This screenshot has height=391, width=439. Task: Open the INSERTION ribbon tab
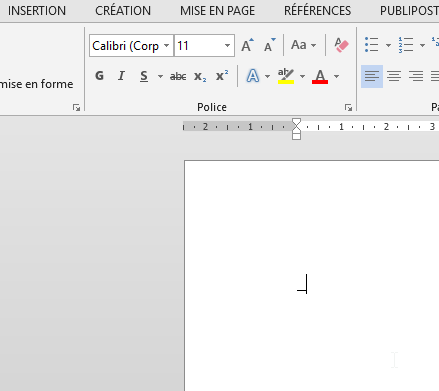point(37,11)
